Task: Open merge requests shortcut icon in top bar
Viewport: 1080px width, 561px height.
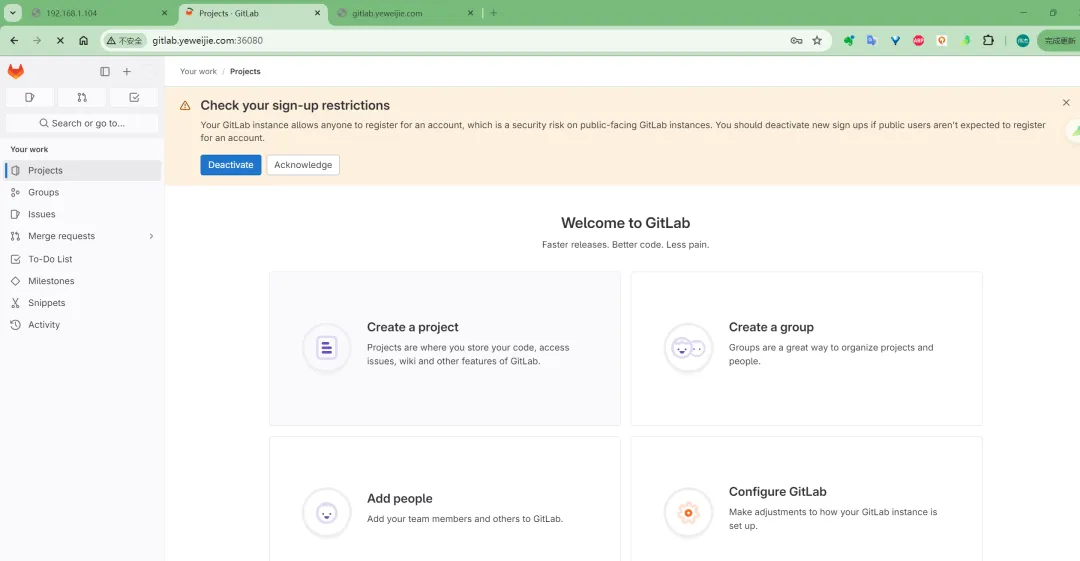Action: [x=82, y=97]
